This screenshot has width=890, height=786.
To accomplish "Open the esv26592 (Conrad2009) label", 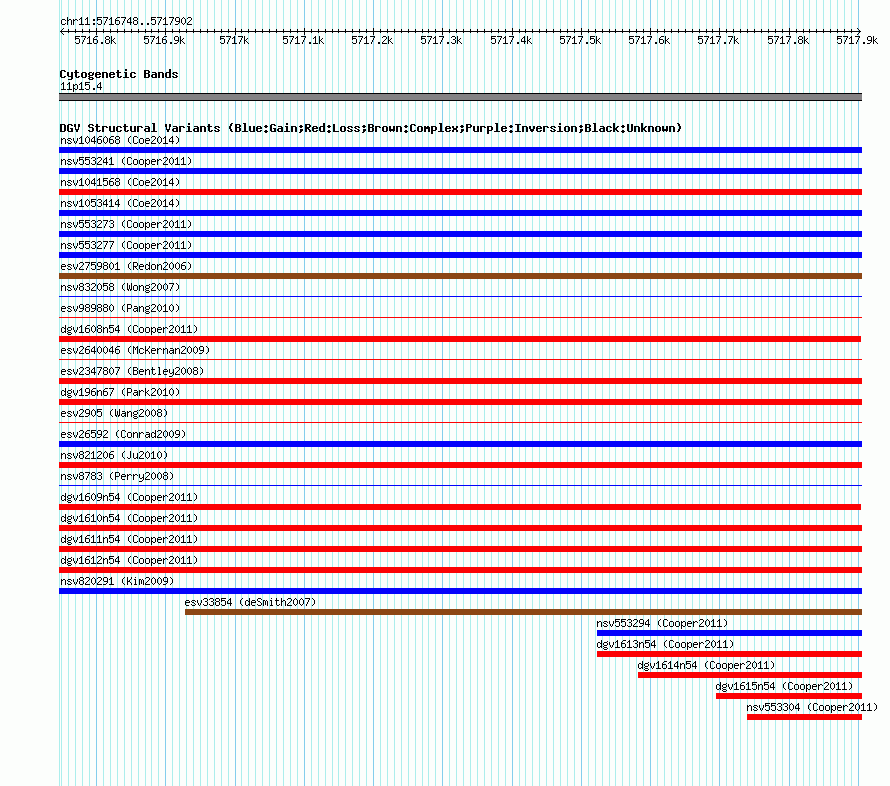I will click(x=123, y=434).
